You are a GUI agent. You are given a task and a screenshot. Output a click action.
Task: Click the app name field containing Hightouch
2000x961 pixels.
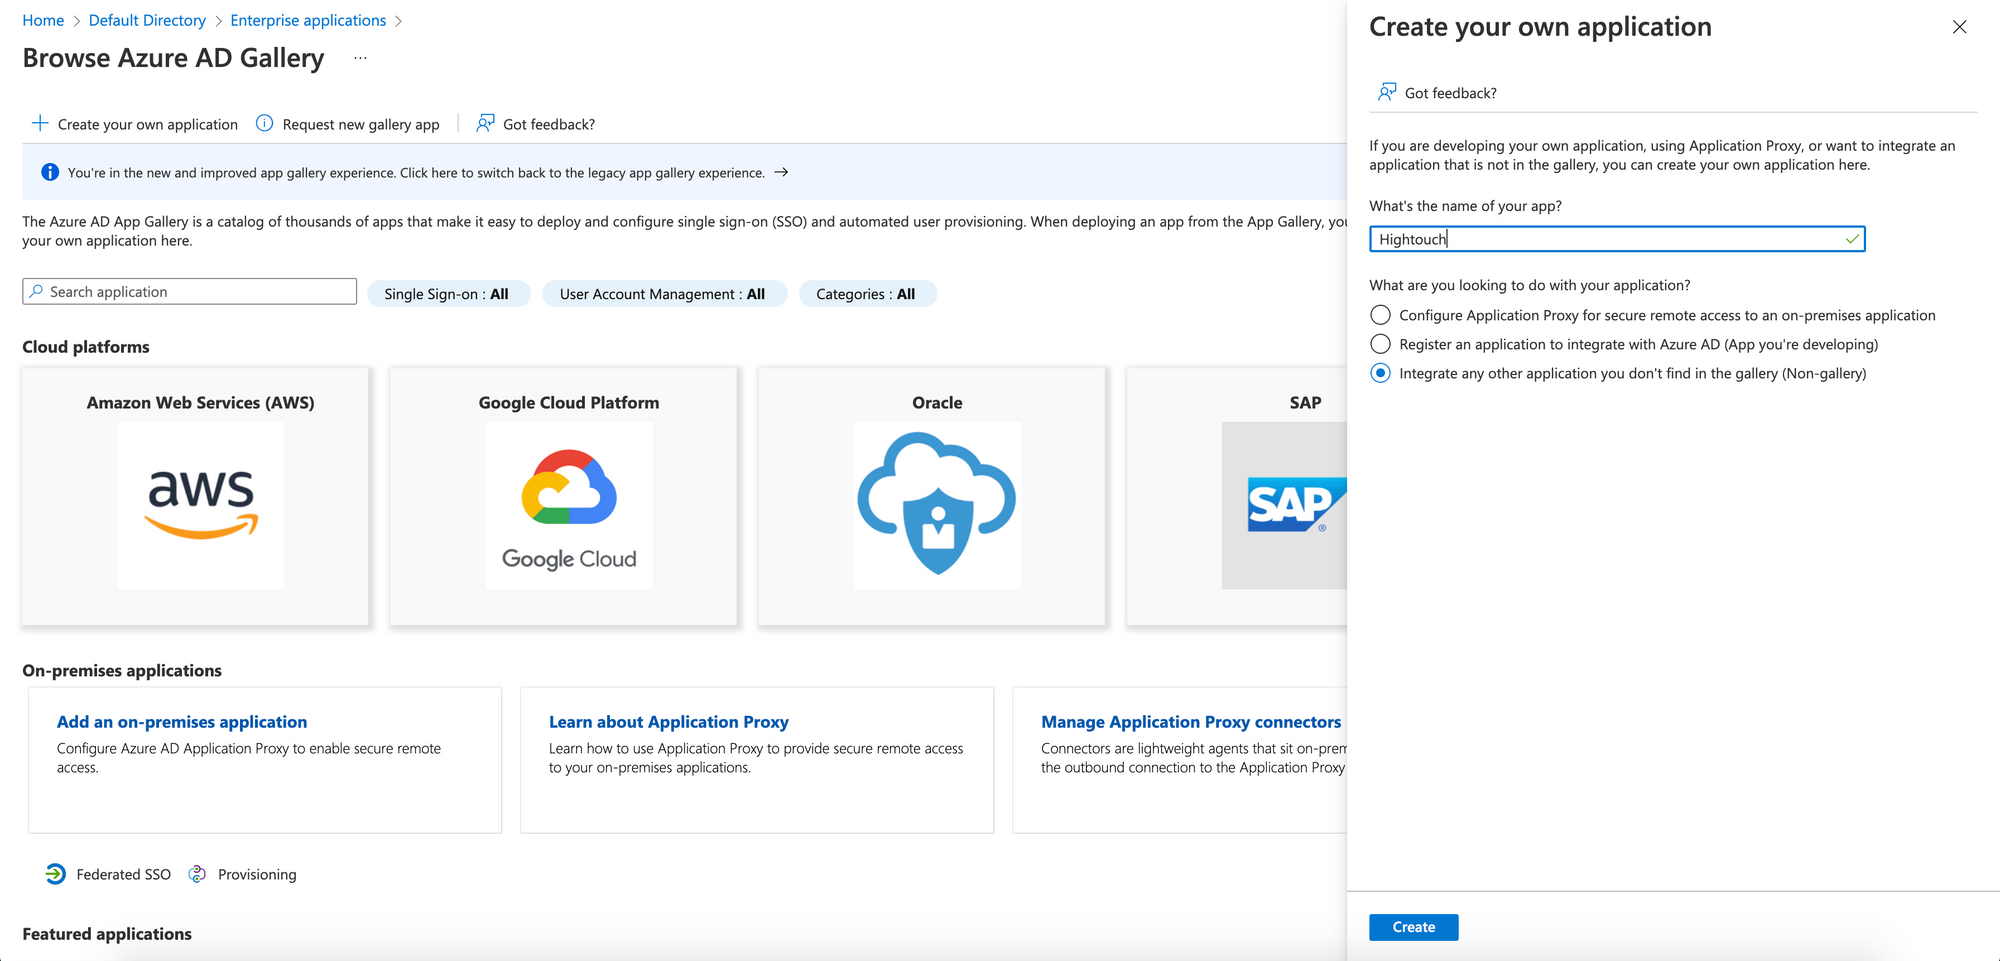(x=1617, y=239)
